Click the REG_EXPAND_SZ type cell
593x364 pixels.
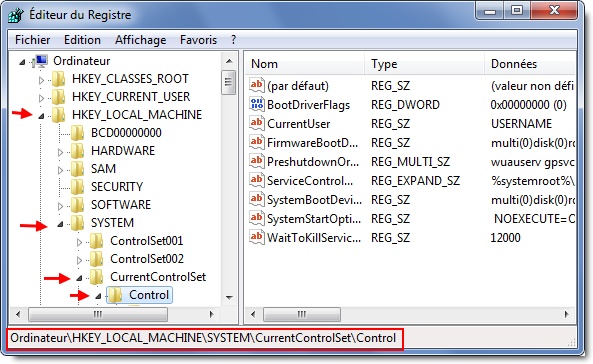(x=415, y=181)
